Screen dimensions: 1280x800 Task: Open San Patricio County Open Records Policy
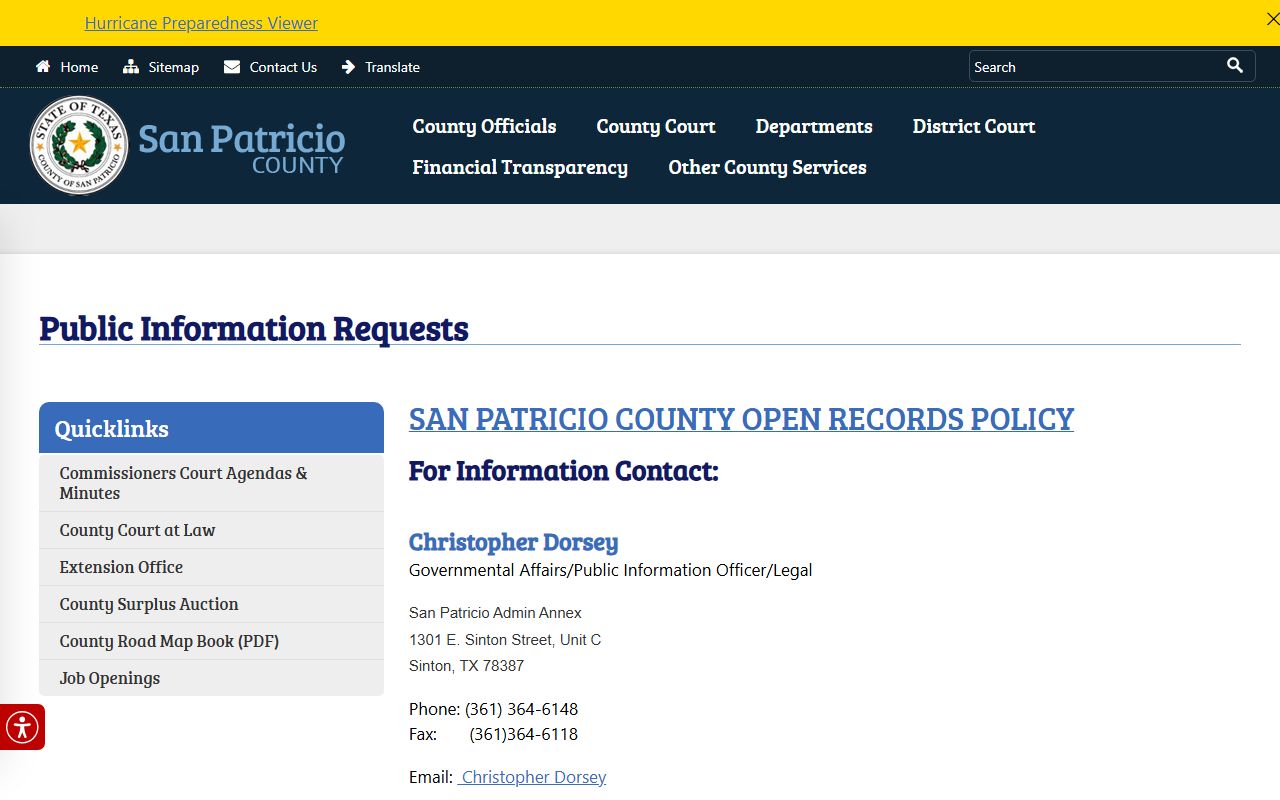click(x=741, y=418)
